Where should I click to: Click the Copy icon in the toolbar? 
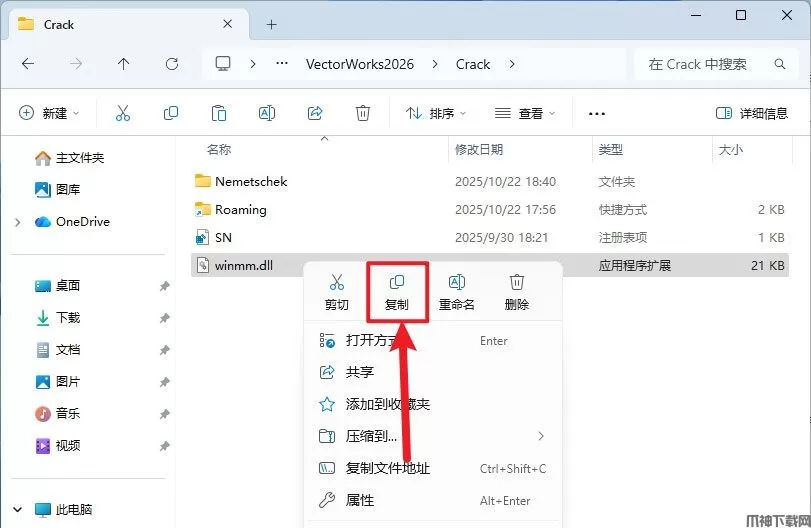click(171, 113)
